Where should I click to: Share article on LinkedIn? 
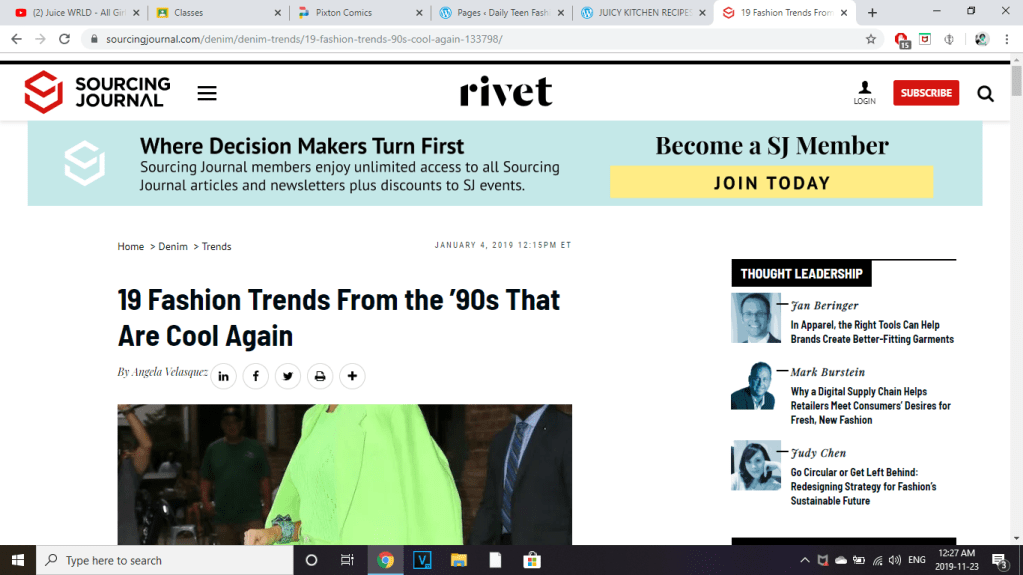[x=223, y=377]
